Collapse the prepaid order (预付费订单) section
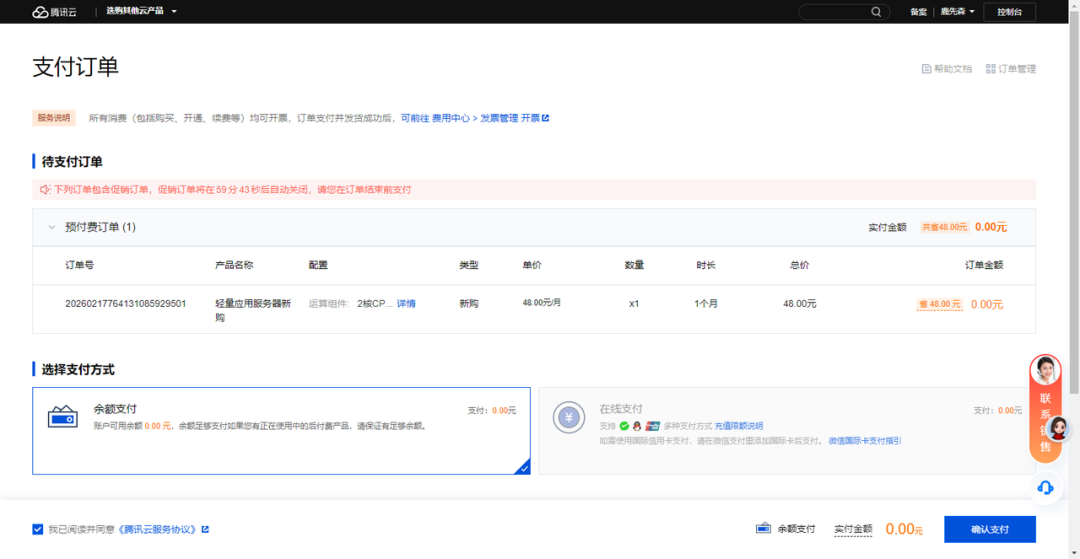The height and width of the screenshot is (559, 1080). (52, 227)
